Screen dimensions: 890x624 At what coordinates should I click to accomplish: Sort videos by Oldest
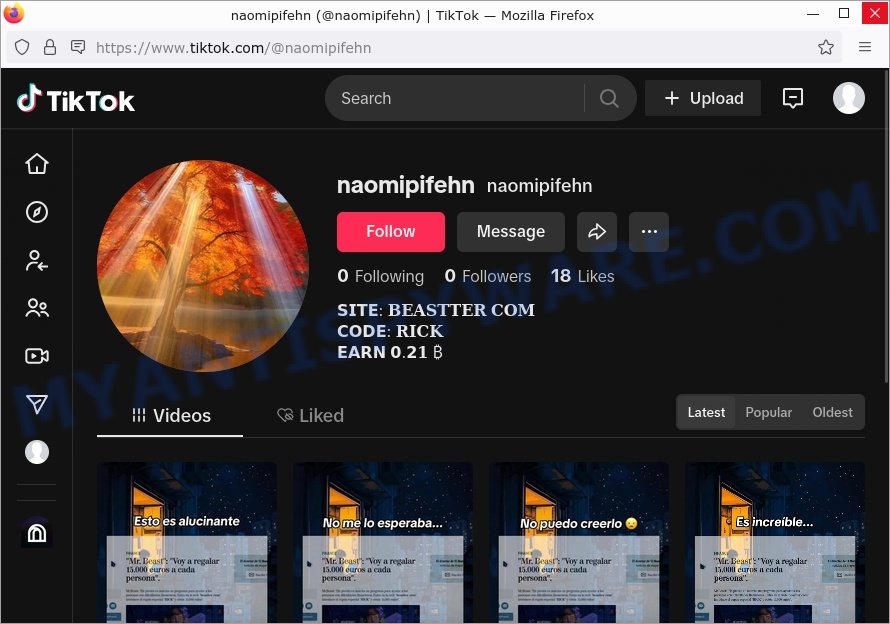pos(832,412)
